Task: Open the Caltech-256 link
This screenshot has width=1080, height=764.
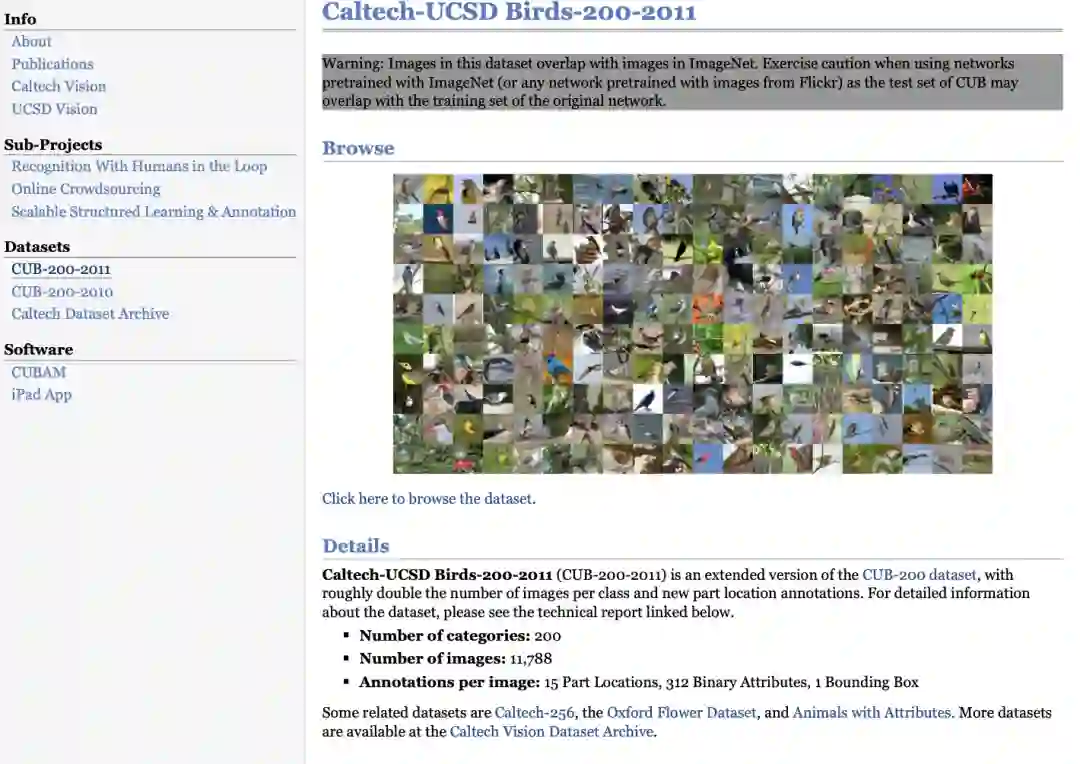Action: click(x=534, y=712)
